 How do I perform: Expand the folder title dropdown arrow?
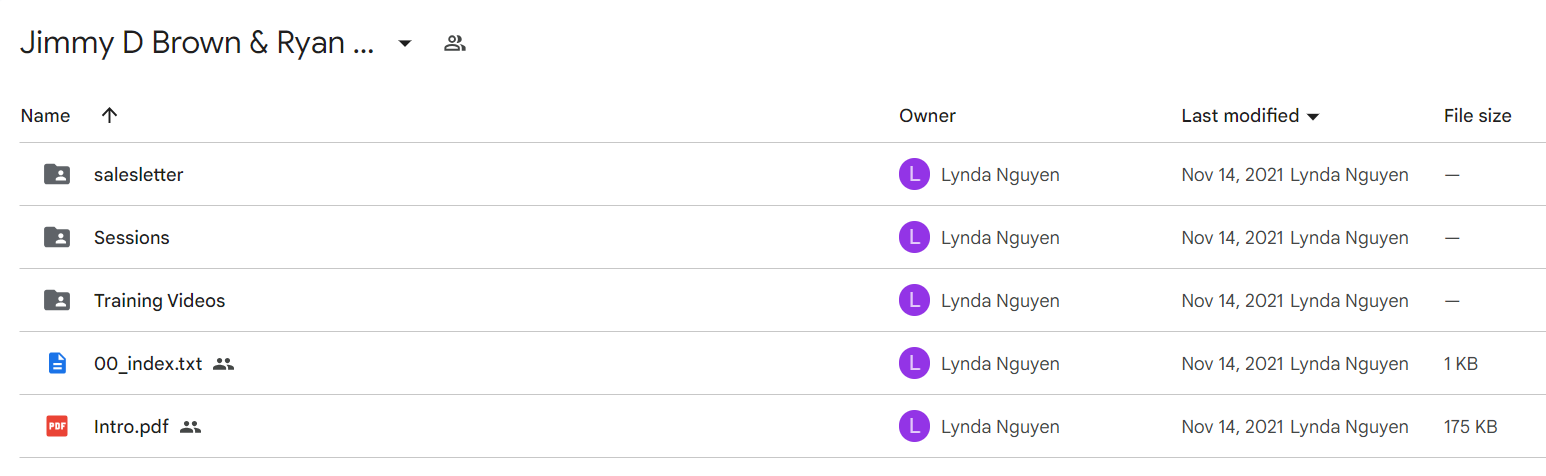pos(405,43)
